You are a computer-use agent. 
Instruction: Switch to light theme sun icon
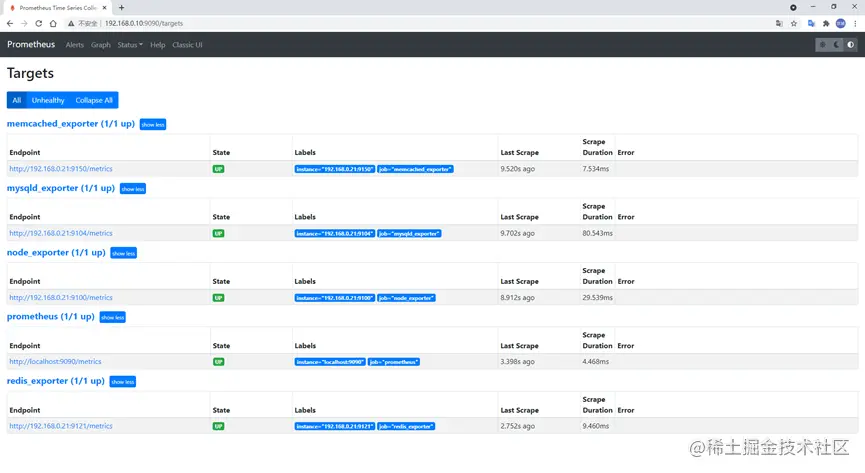click(x=823, y=45)
